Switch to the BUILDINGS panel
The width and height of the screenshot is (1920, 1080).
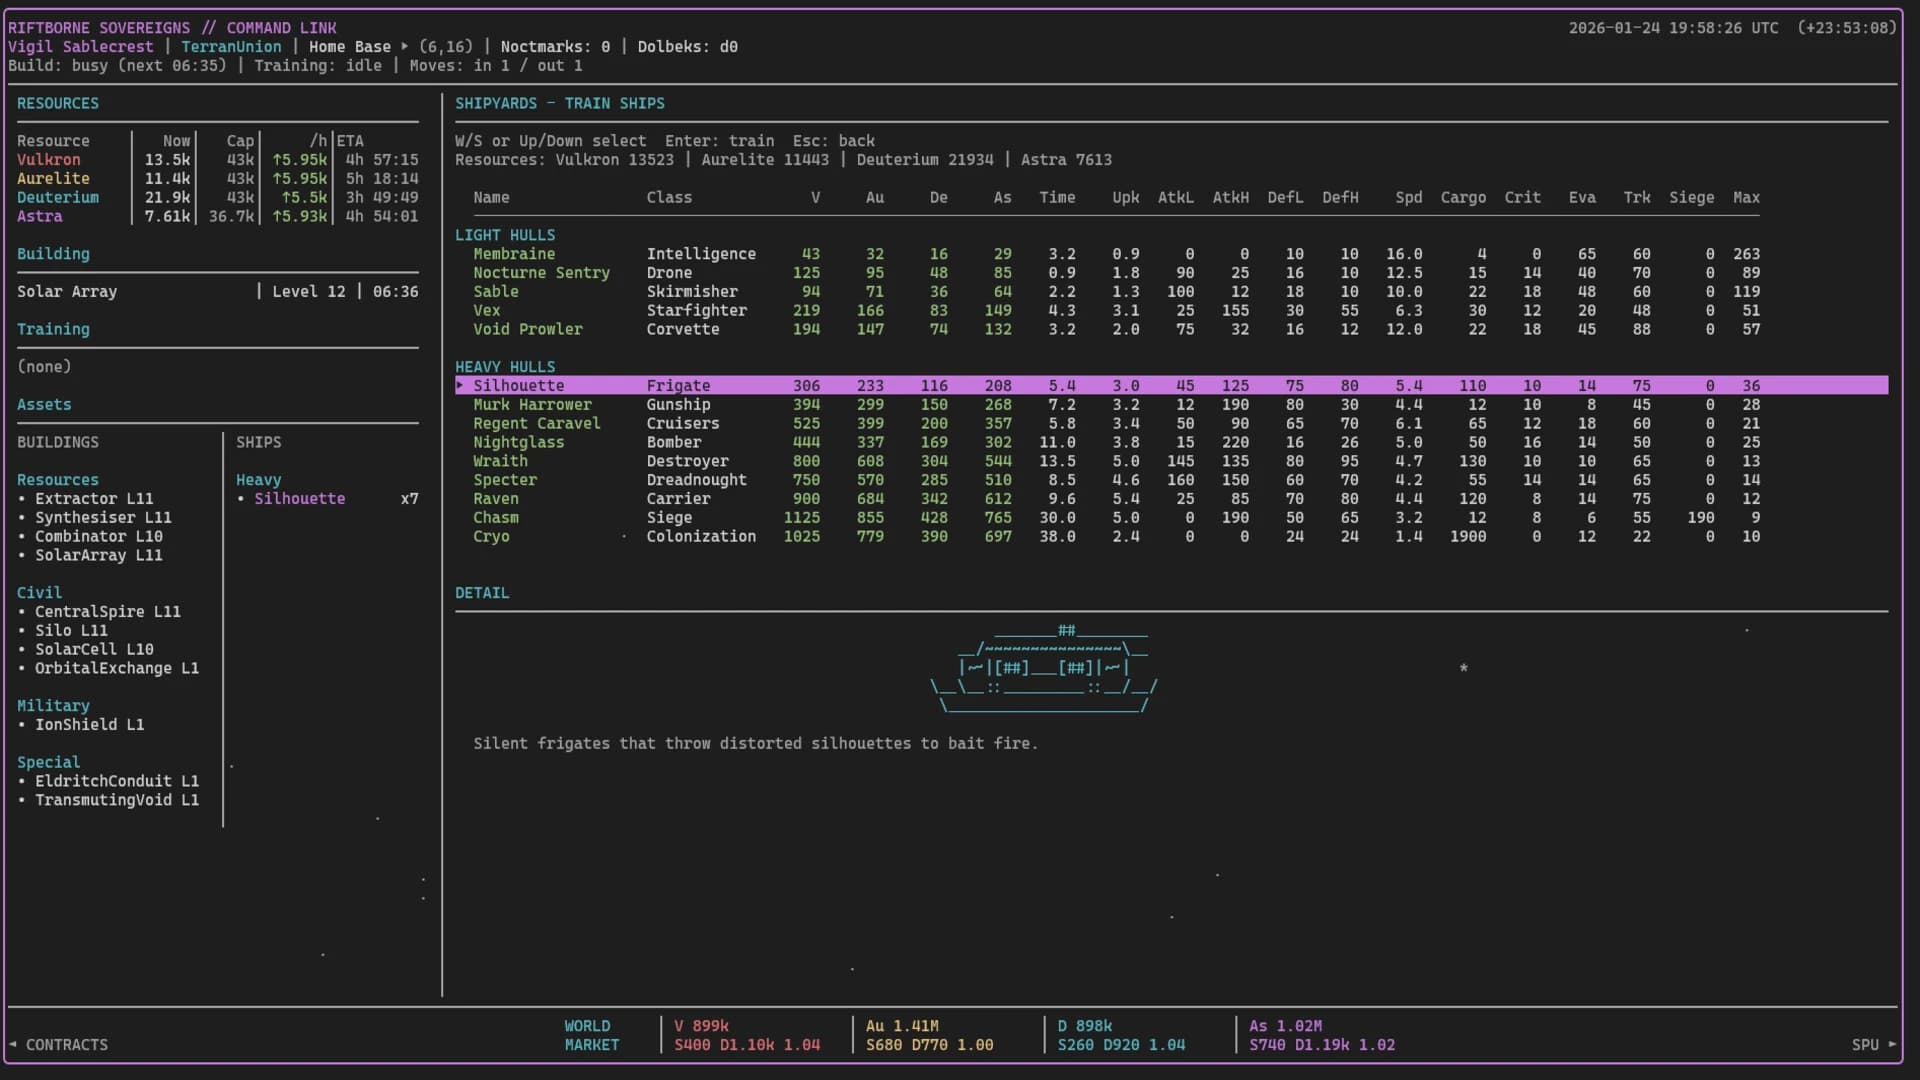tap(57, 442)
